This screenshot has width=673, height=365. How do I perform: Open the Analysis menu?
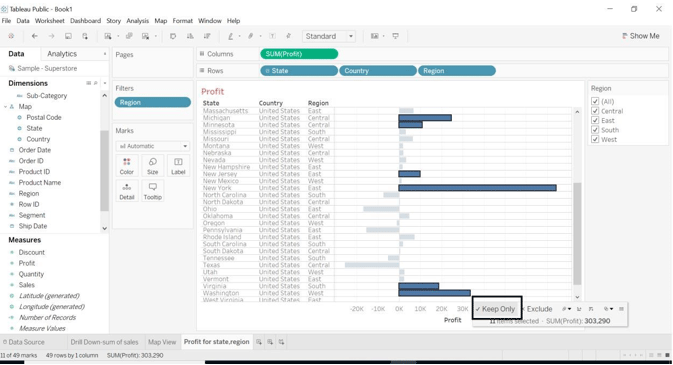(x=137, y=21)
